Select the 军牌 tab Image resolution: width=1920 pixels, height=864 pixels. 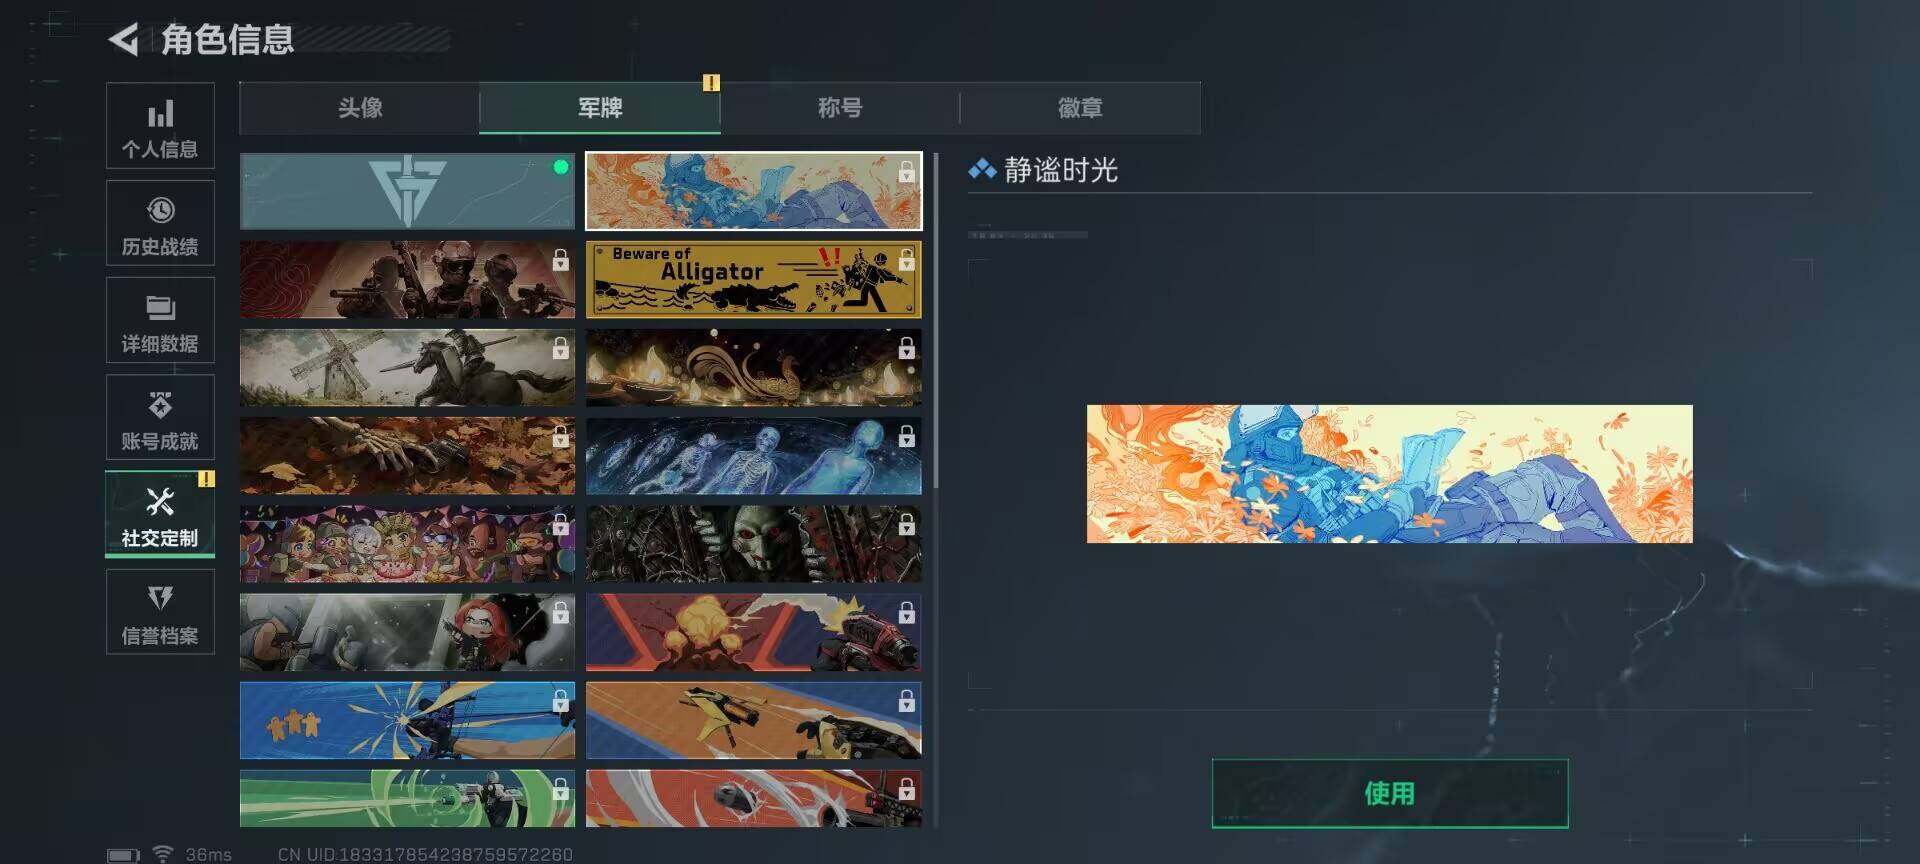(x=600, y=108)
